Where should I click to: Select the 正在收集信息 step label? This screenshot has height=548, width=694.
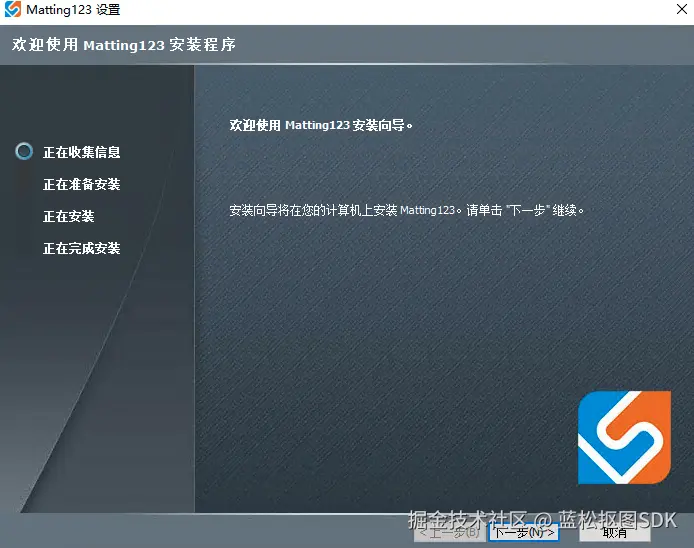[81, 152]
